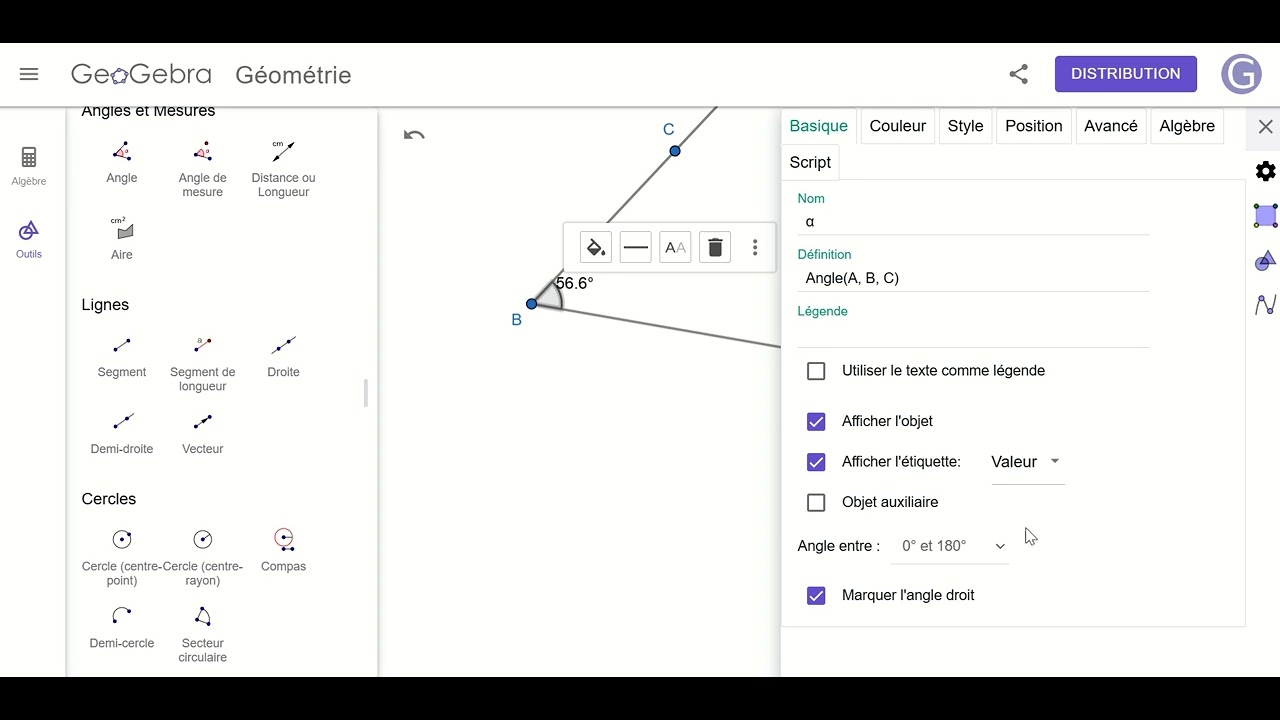The height and width of the screenshot is (720, 1280).
Task: Select the Secteur circulaire tool
Action: [x=202, y=634]
